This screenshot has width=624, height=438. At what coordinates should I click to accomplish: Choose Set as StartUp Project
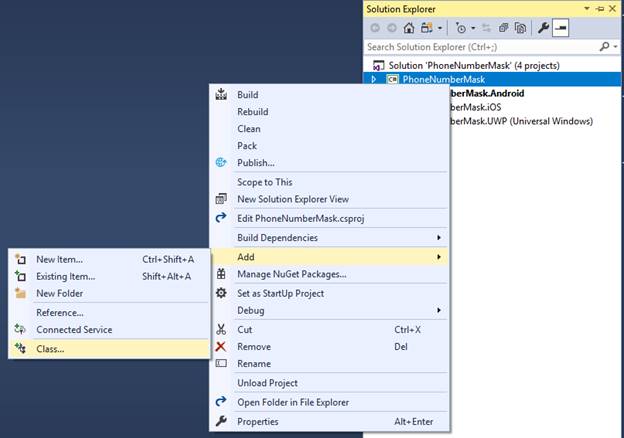click(x=281, y=294)
